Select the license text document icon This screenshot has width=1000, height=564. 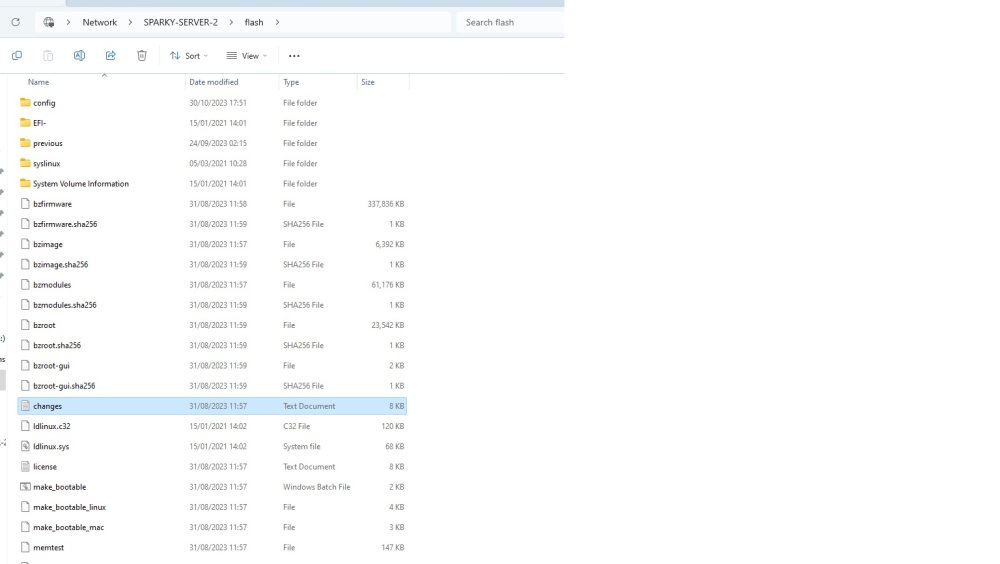tap(25, 466)
